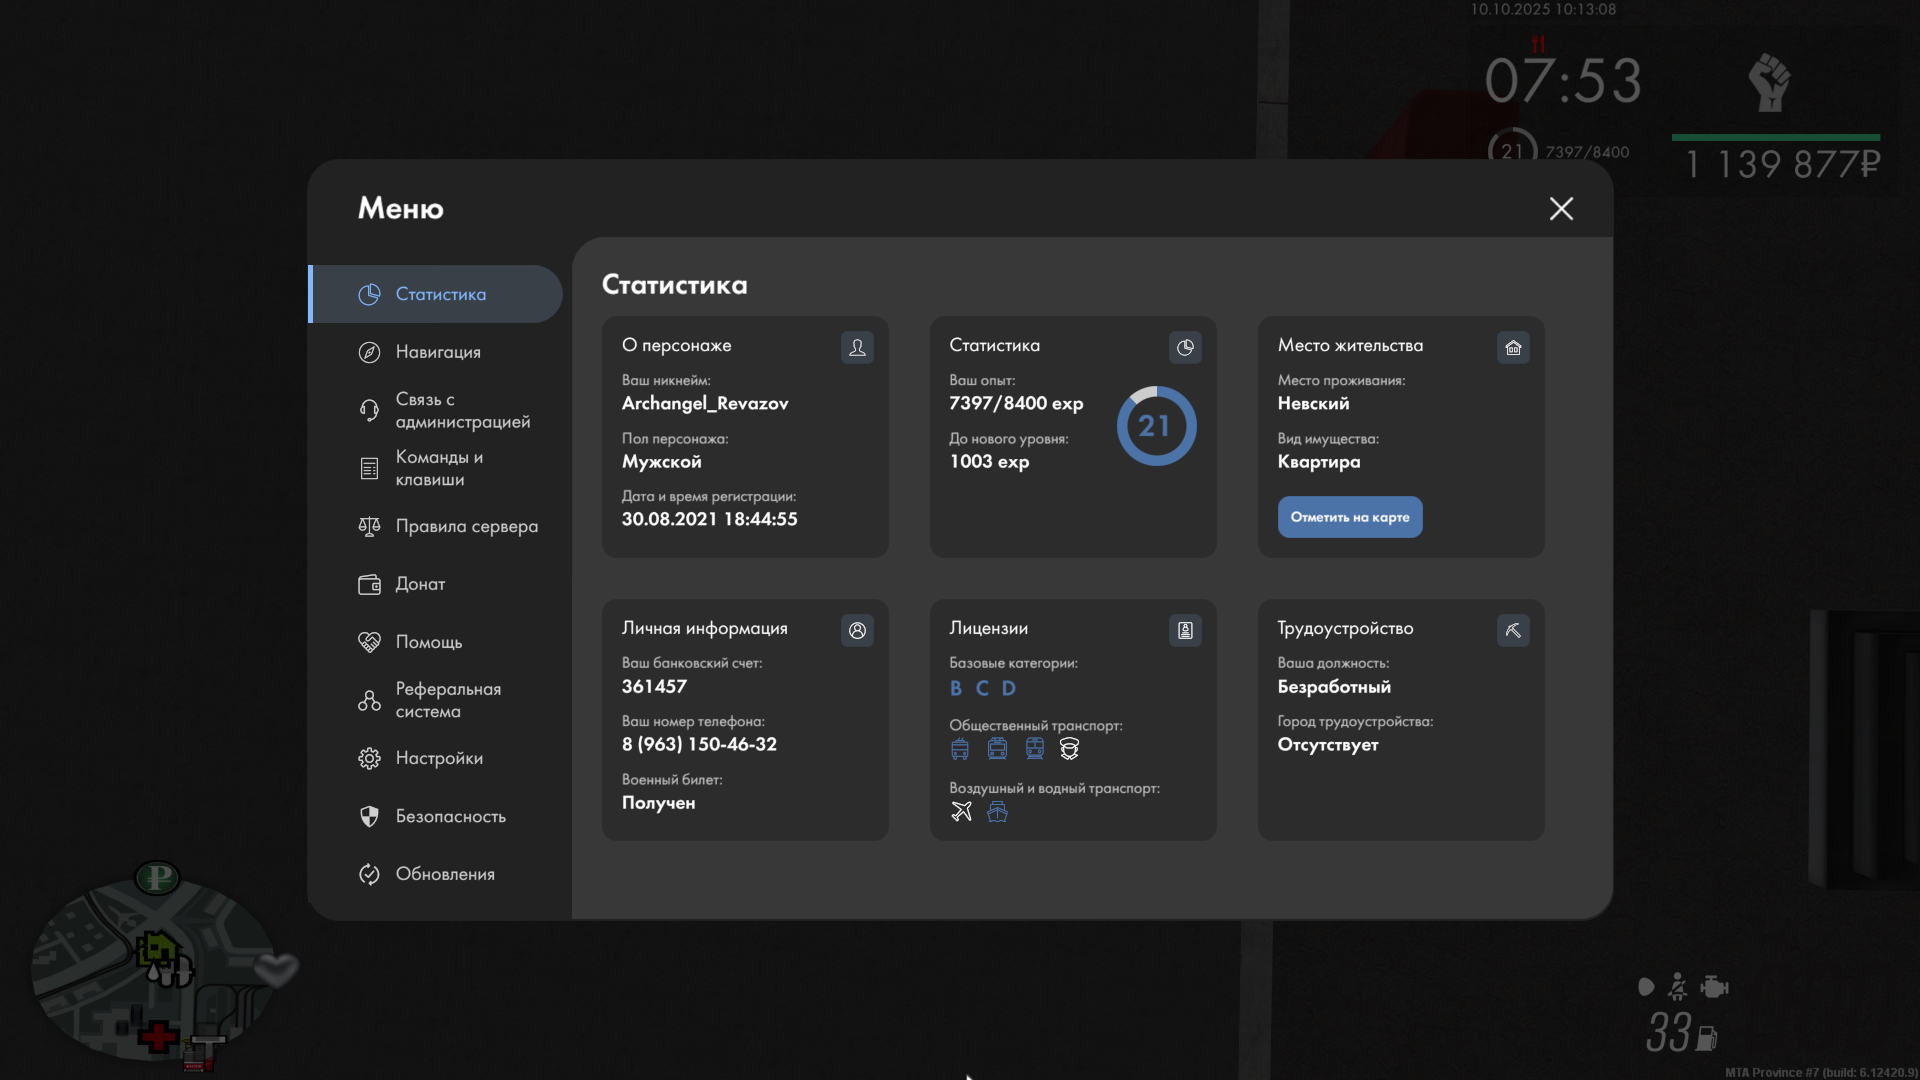Click the house icon in Место жительства card

(1513, 347)
